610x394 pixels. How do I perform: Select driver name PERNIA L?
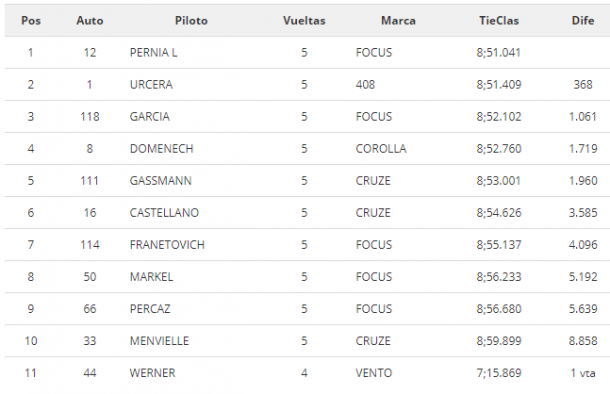153,53
